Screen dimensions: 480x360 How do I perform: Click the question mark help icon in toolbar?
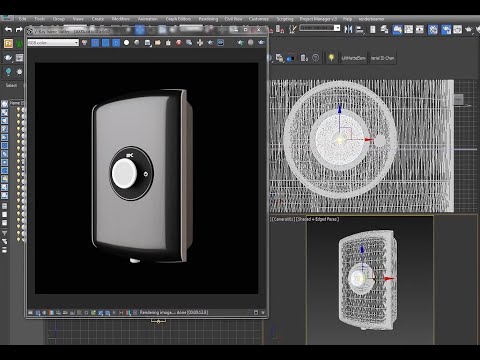click(316, 58)
